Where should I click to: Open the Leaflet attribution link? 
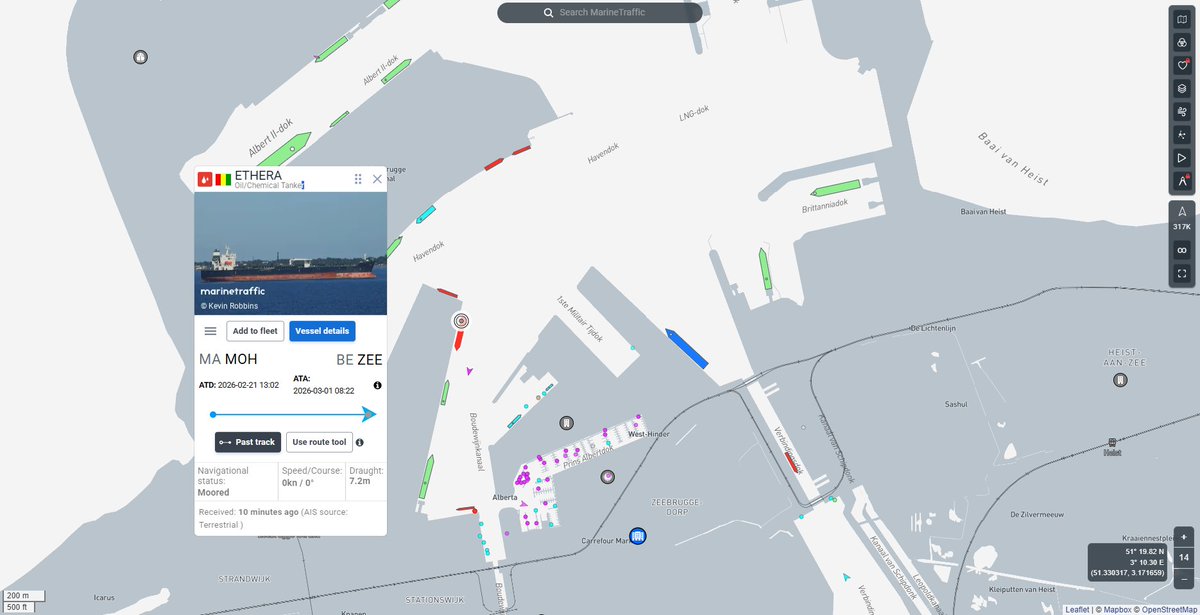click(1077, 609)
